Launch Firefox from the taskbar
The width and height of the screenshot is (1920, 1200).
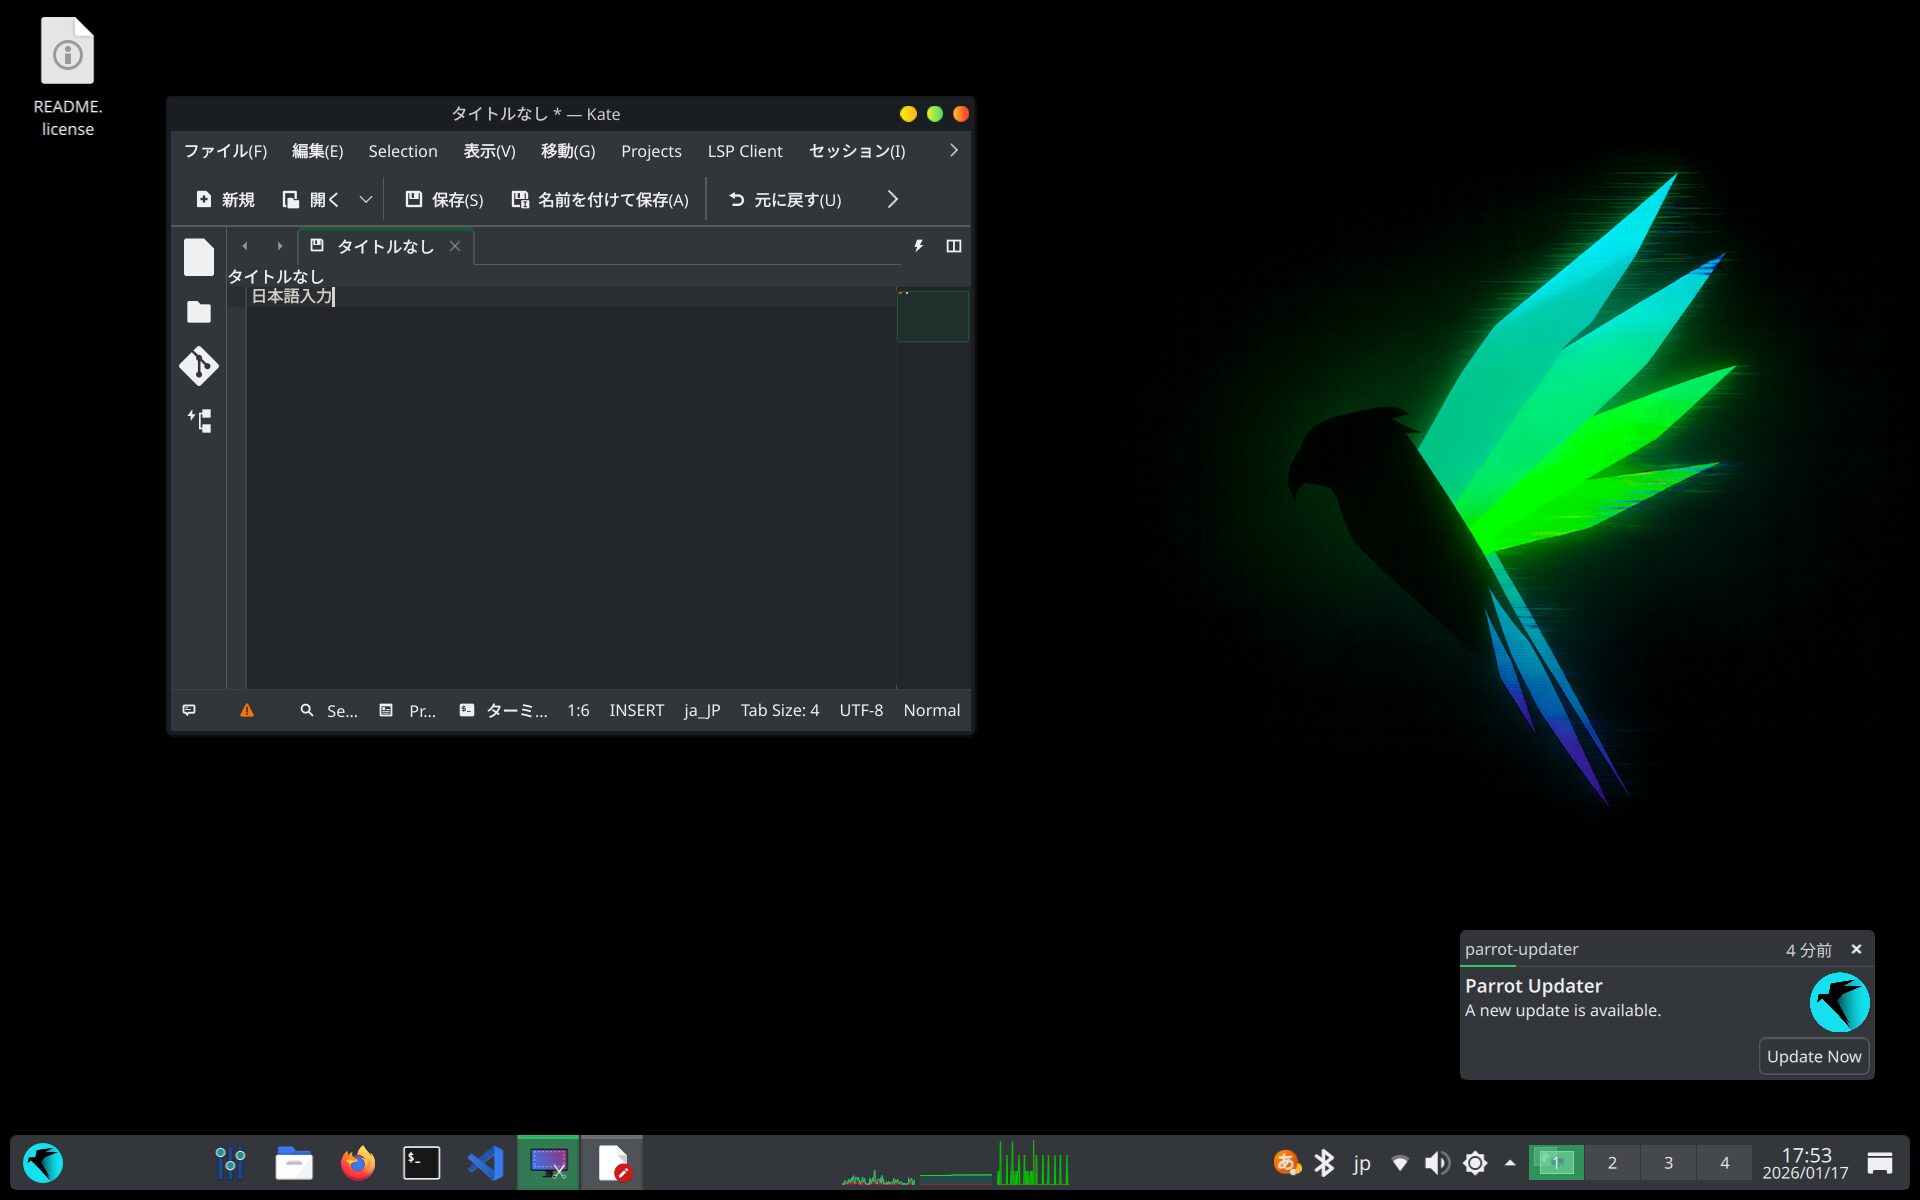pos(357,1163)
